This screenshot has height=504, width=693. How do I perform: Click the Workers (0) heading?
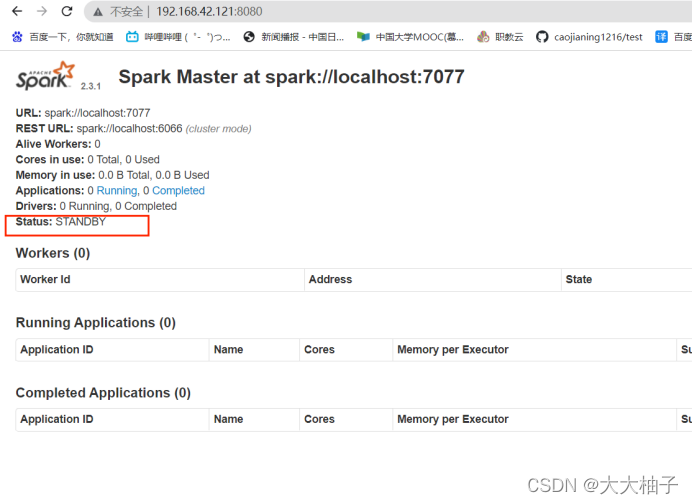pos(53,253)
